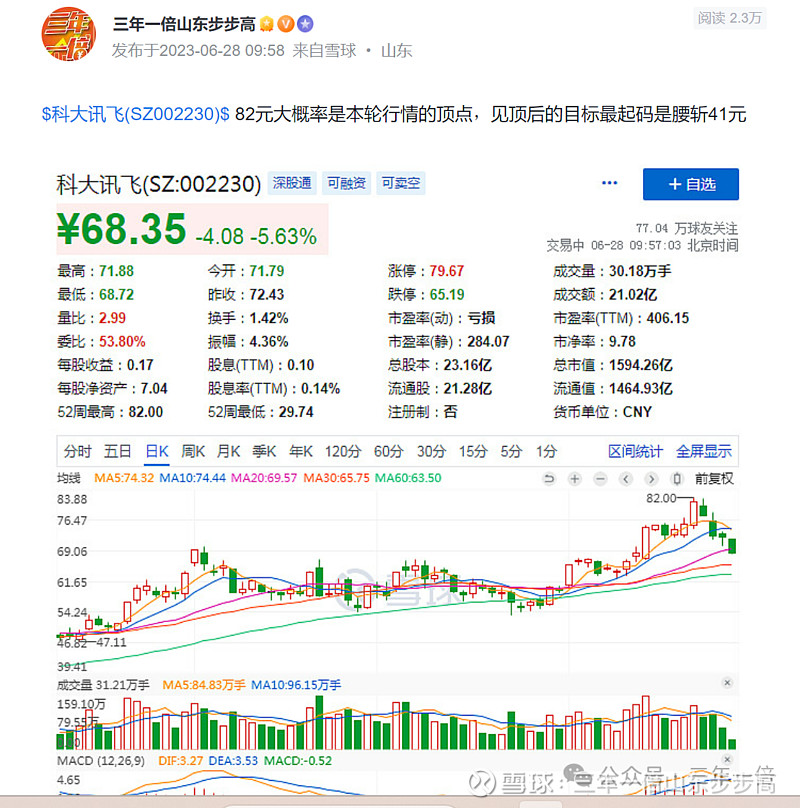Click the 总市值：1594.26亿 value
This screenshot has width=800, height=808.
[x=613, y=365]
